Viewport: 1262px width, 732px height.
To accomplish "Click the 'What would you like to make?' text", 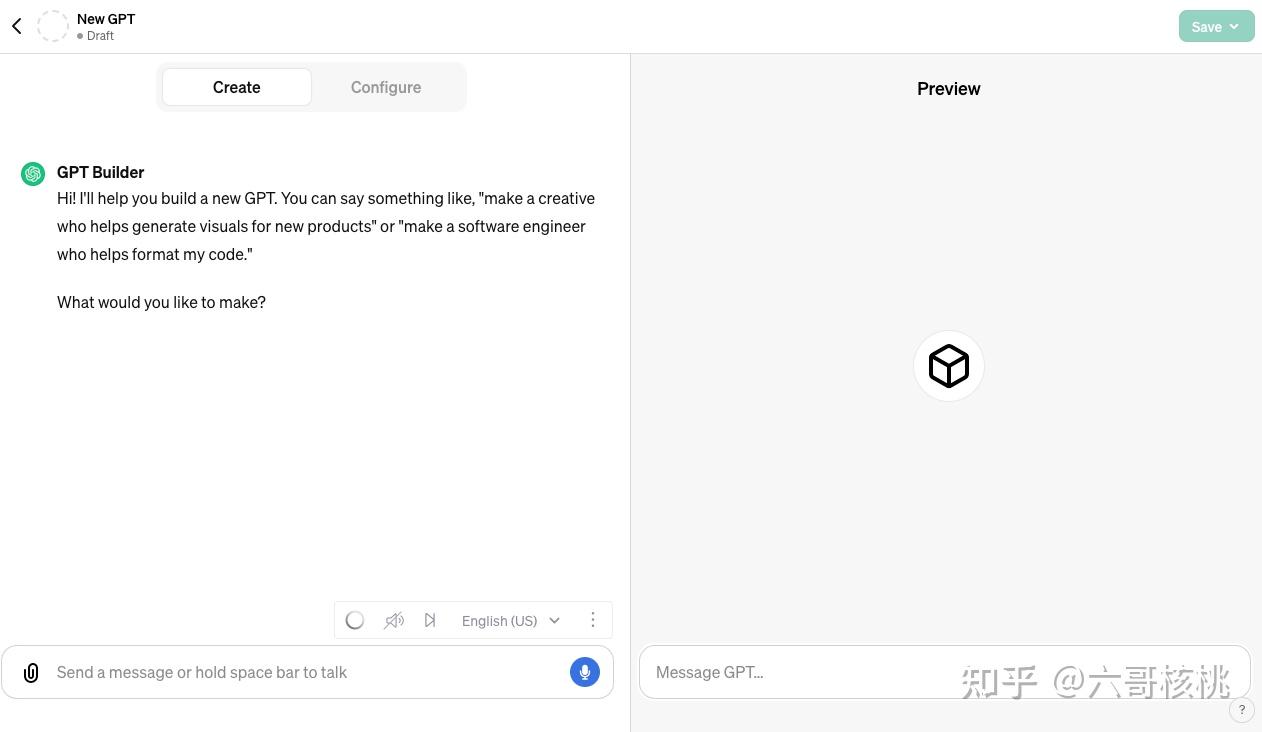I will coord(161,302).
